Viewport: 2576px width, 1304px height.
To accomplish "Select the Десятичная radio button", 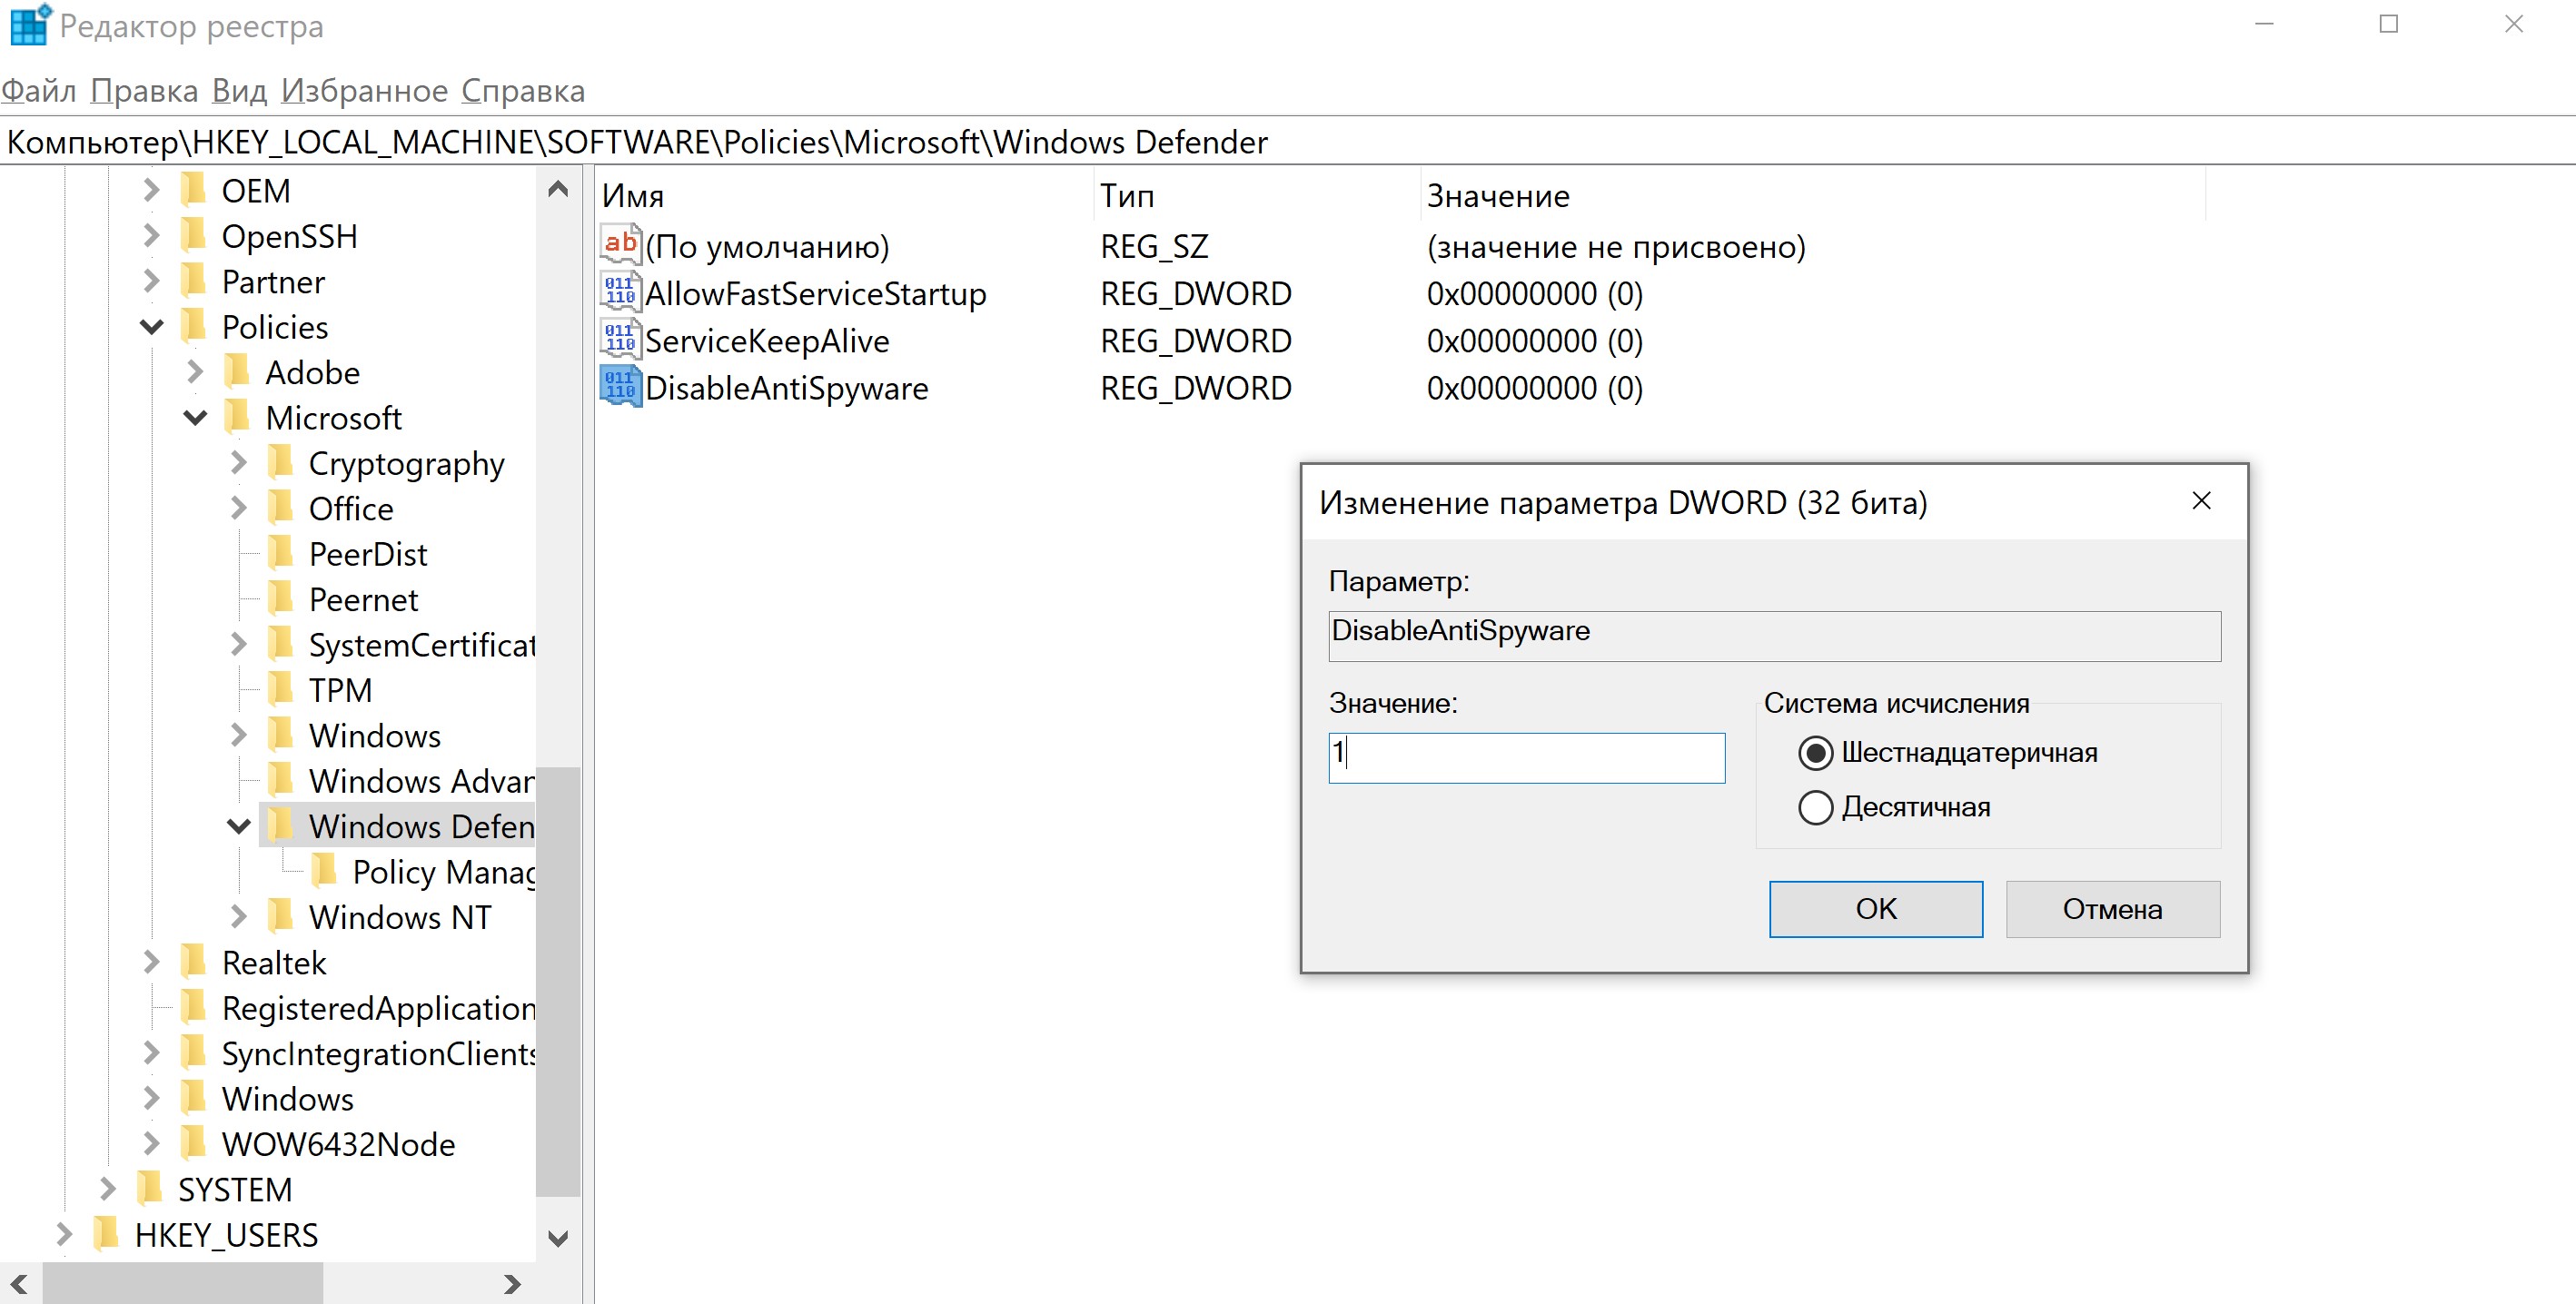I will point(1815,807).
